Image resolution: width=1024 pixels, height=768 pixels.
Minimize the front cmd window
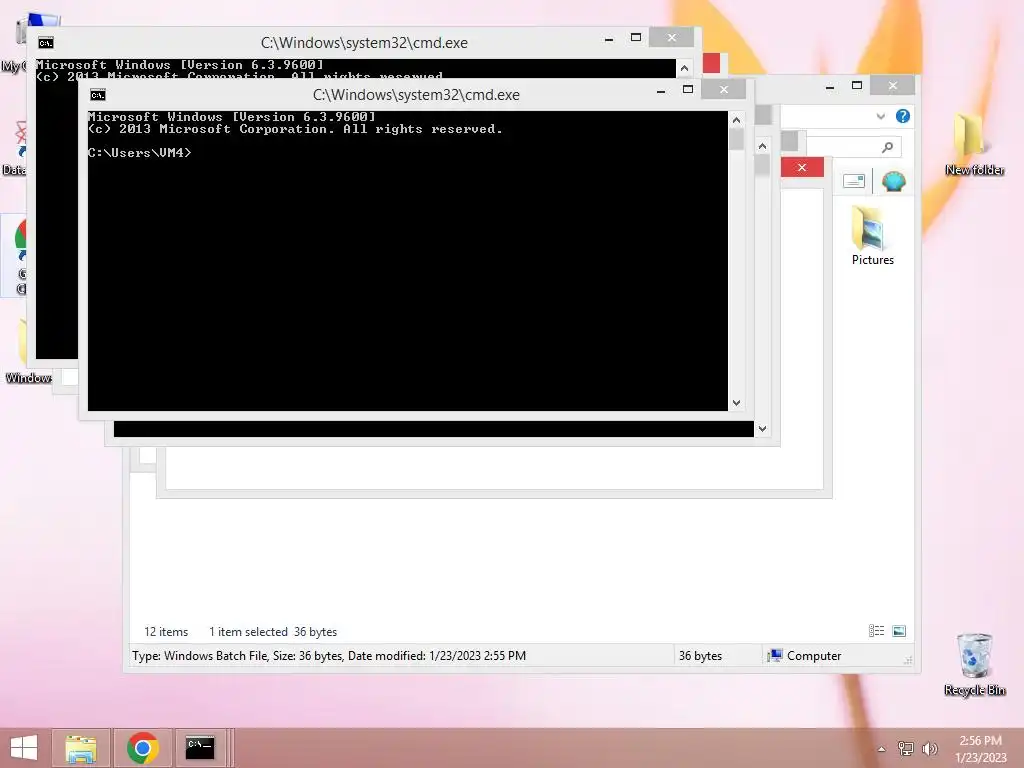point(661,90)
